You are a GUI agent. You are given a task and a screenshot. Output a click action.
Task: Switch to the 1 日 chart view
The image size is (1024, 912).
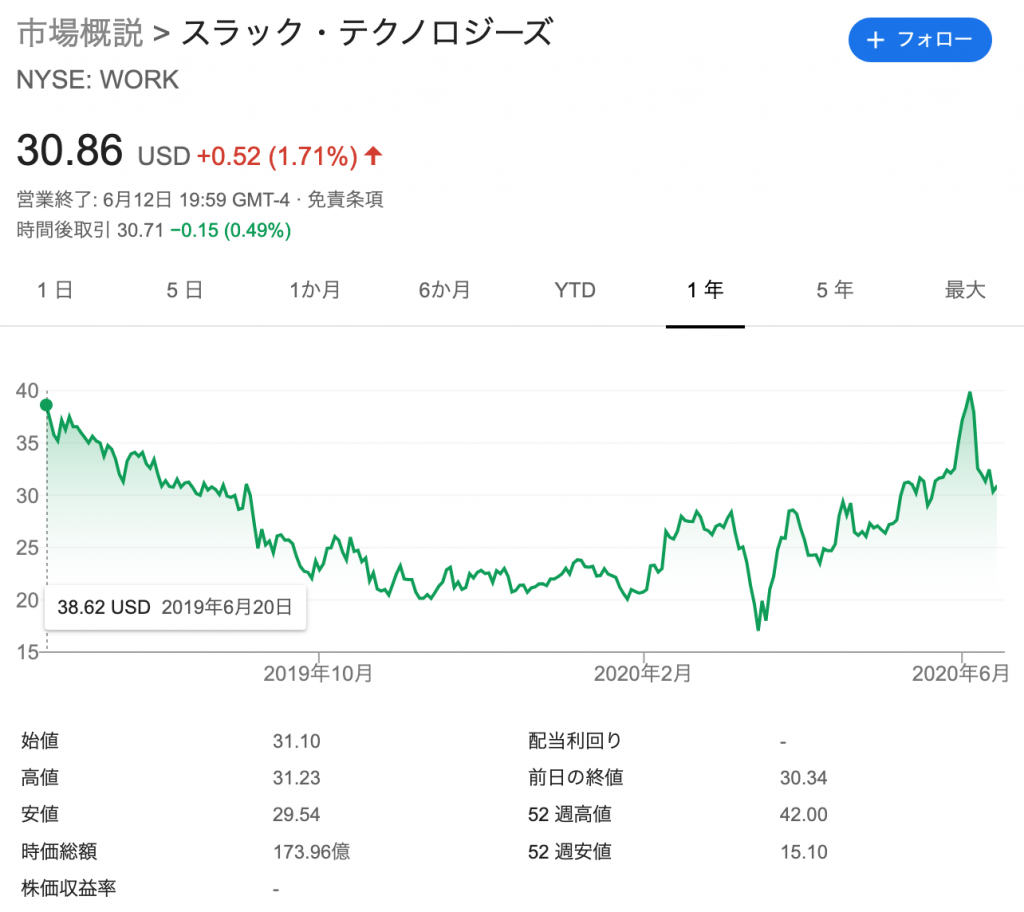(x=54, y=289)
